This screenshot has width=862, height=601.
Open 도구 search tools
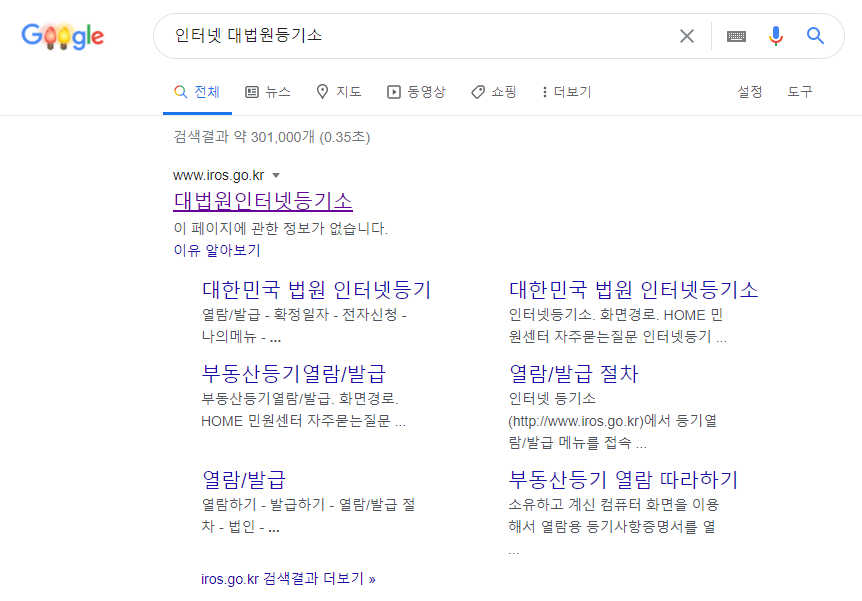click(800, 92)
